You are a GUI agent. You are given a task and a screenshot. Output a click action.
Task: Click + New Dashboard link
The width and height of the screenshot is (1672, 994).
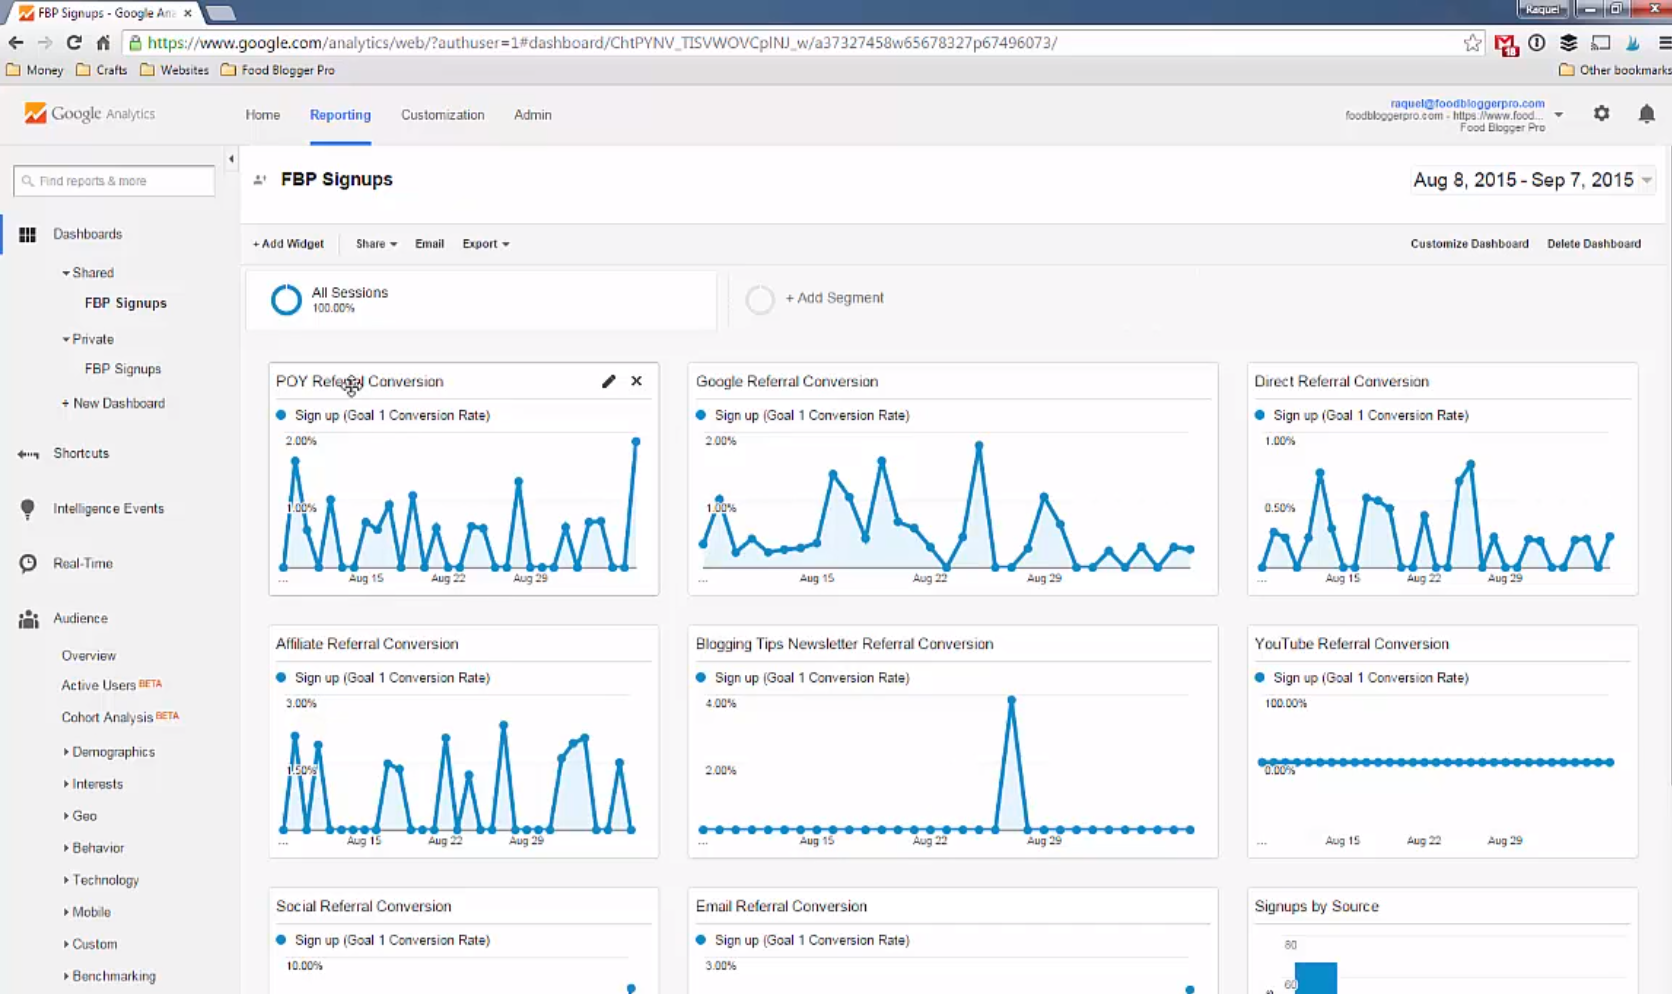click(x=113, y=404)
